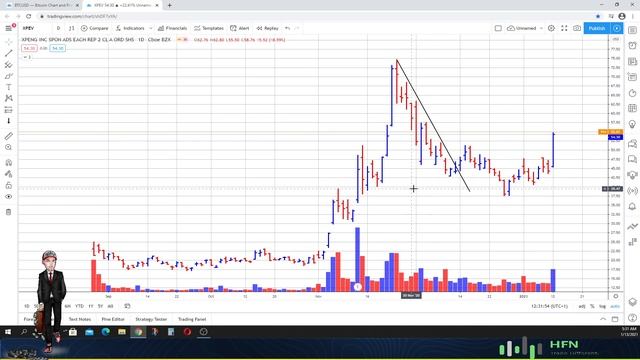Expand the layout dropdown arrow beside Unnamed
Image resolution: width=640 pixels, height=360 pixels.
541,28
